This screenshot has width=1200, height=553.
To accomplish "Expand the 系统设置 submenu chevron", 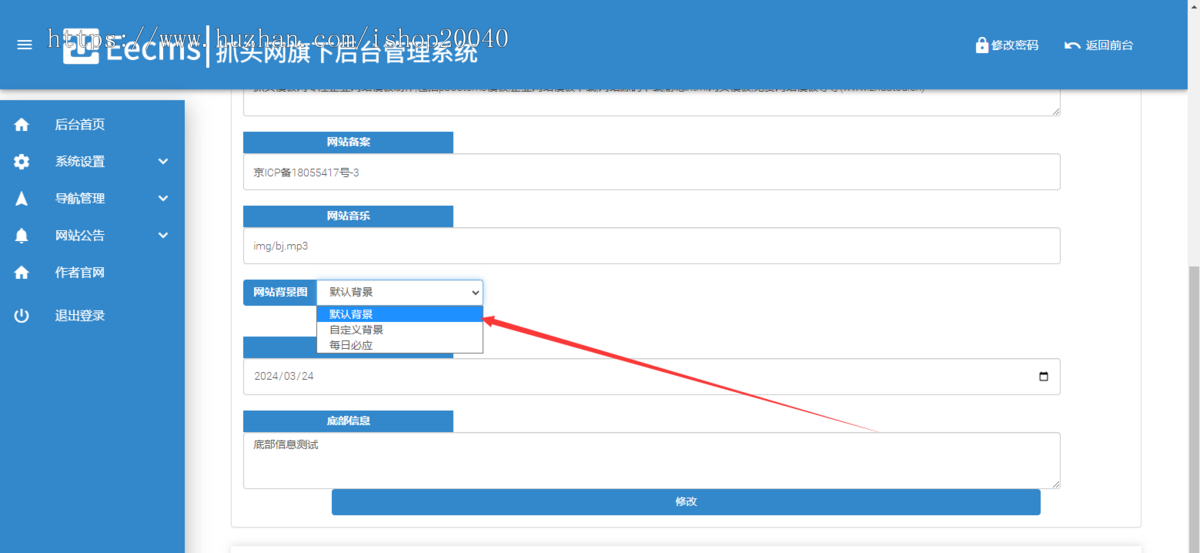I will [163, 162].
